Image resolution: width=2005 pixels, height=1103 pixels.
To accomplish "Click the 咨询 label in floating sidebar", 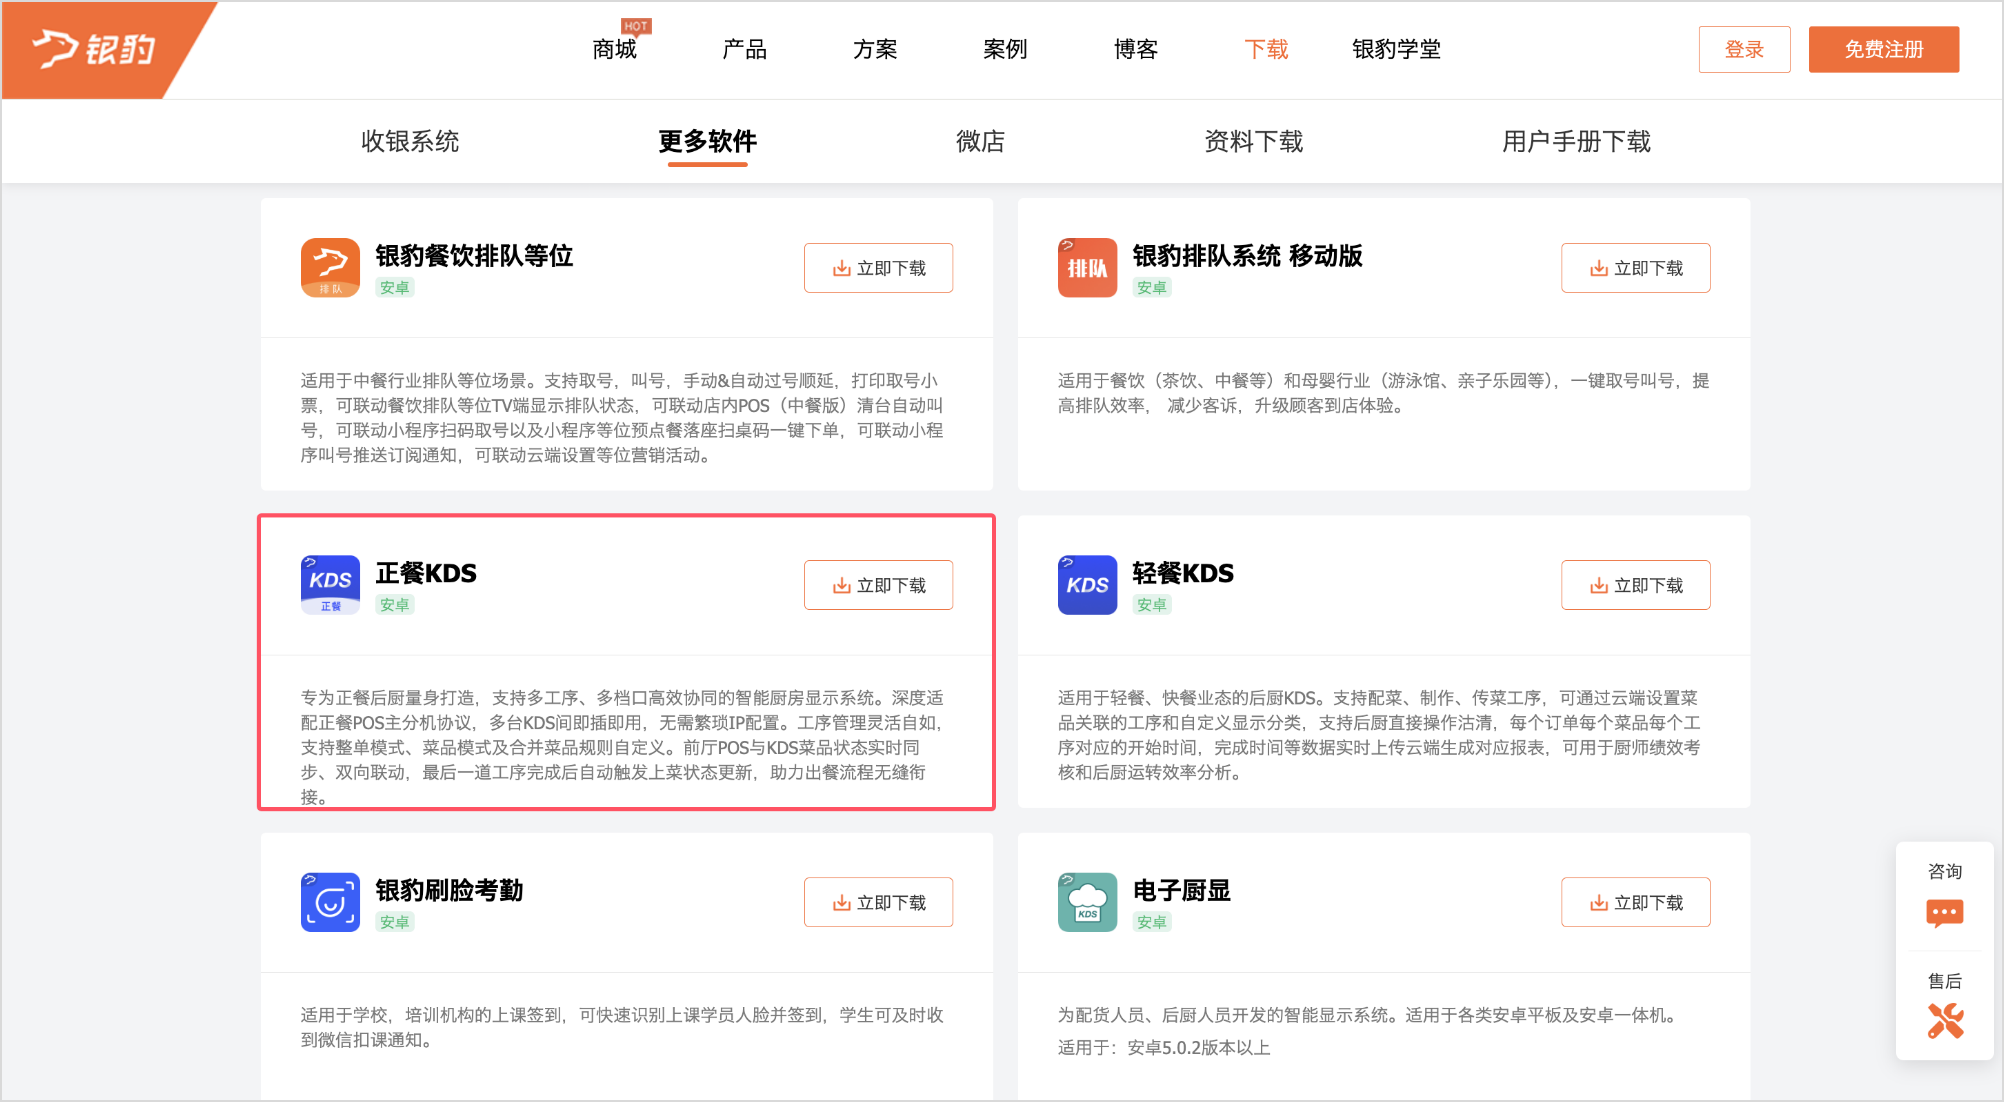I will [x=1944, y=871].
